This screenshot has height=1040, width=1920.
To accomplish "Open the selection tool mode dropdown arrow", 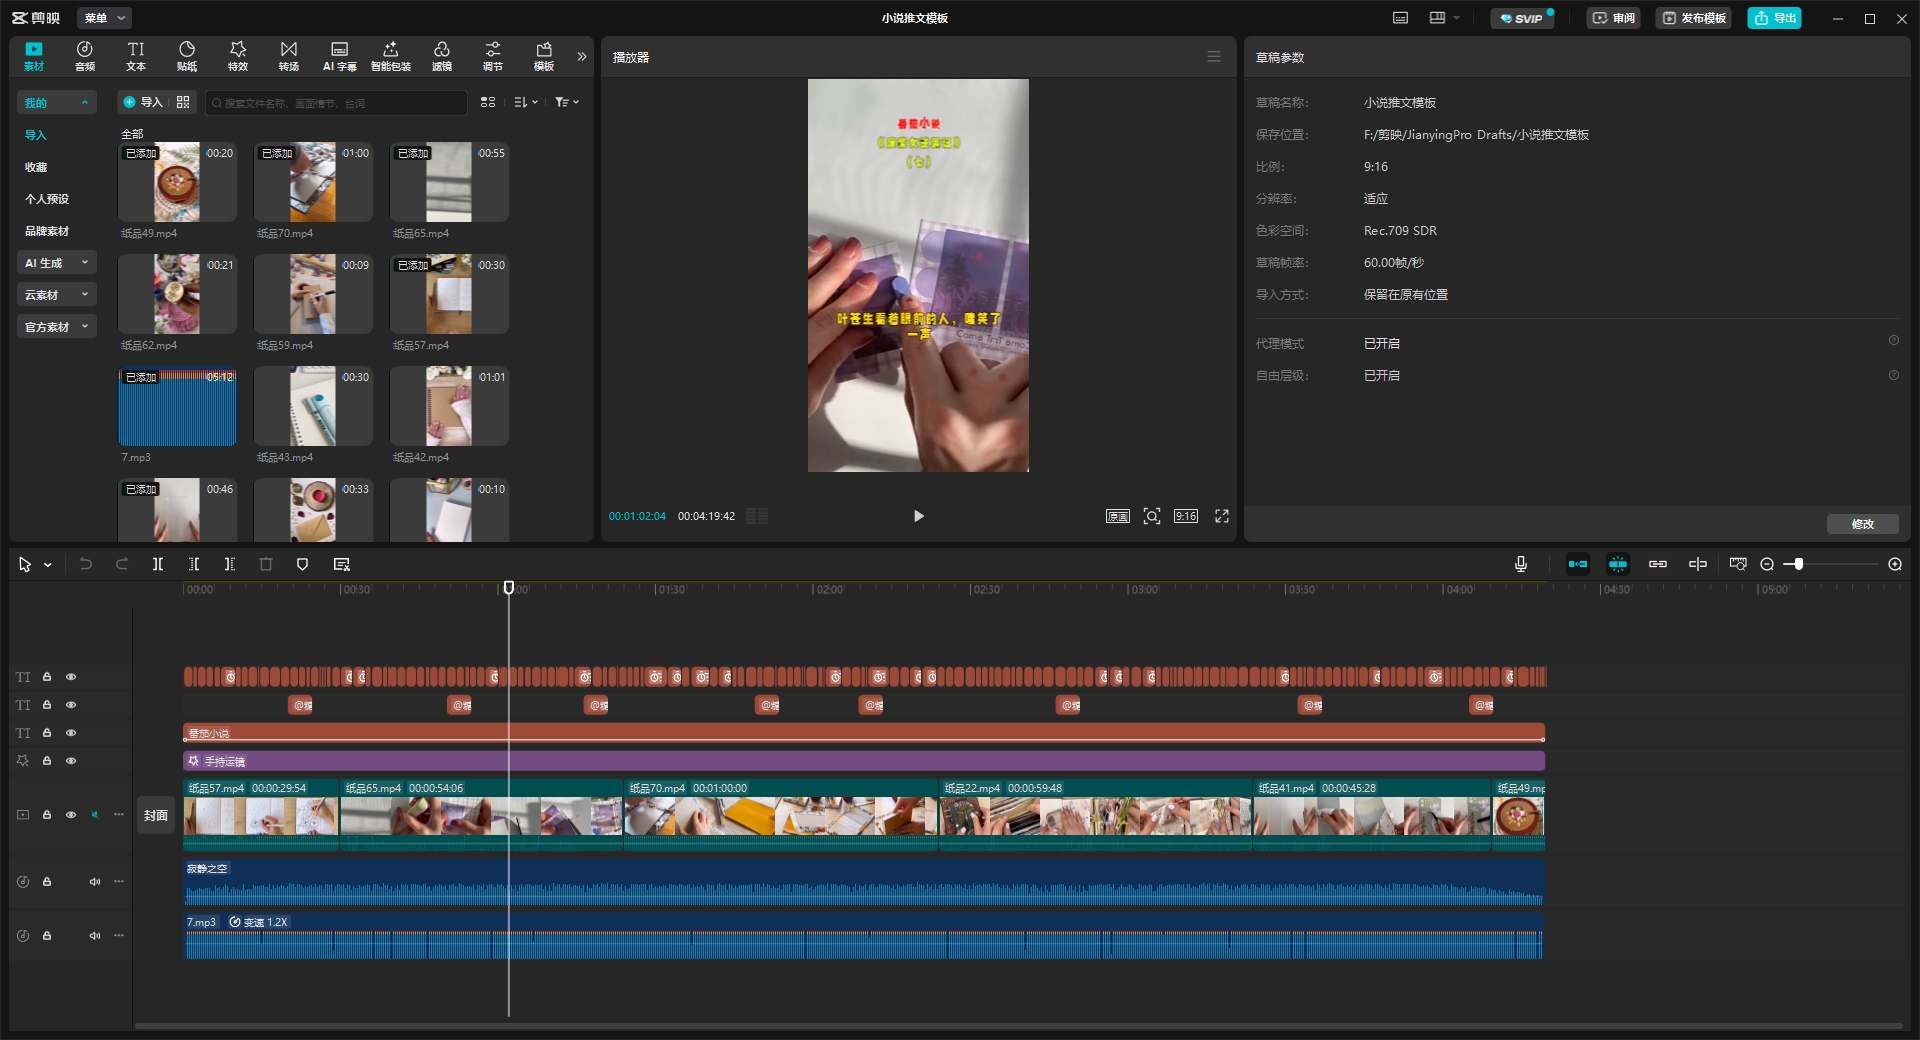I will pyautogui.click(x=47, y=565).
